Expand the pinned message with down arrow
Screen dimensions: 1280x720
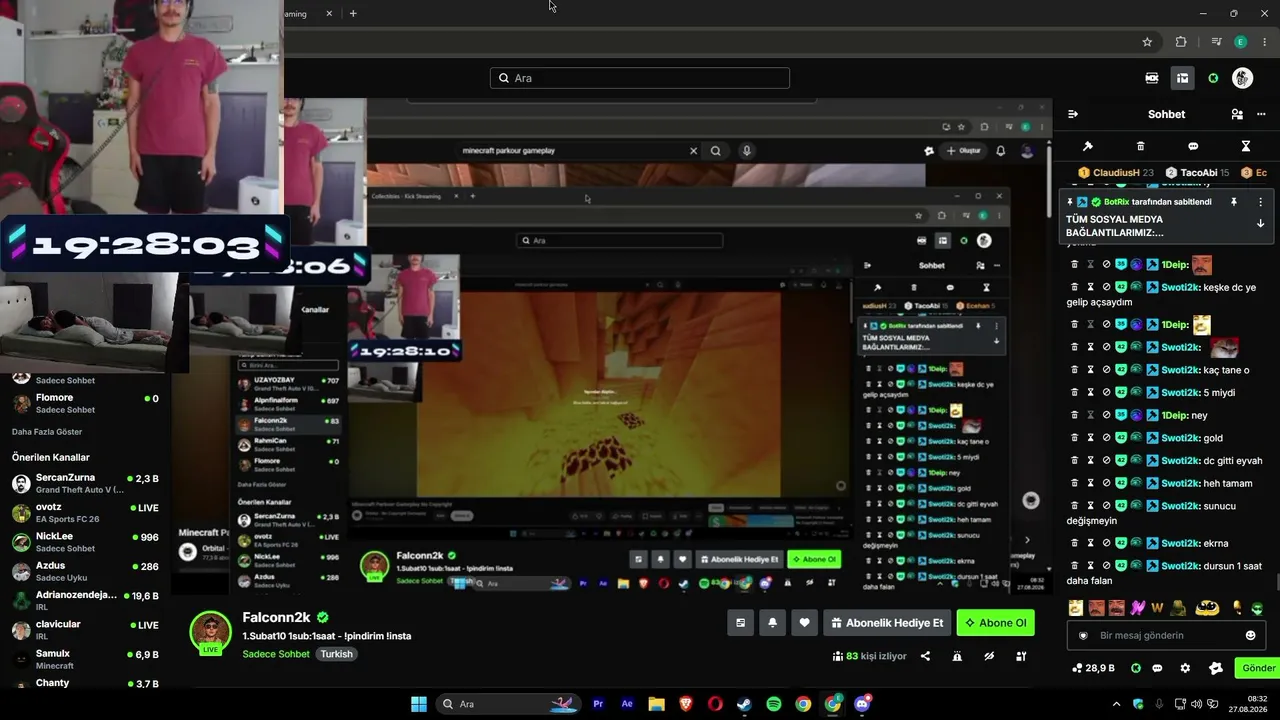click(1260, 223)
